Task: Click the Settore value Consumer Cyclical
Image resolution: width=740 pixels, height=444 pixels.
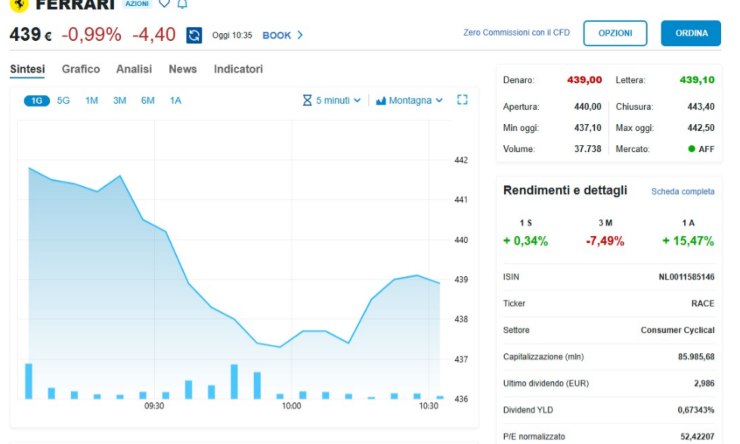Action: coord(677,330)
